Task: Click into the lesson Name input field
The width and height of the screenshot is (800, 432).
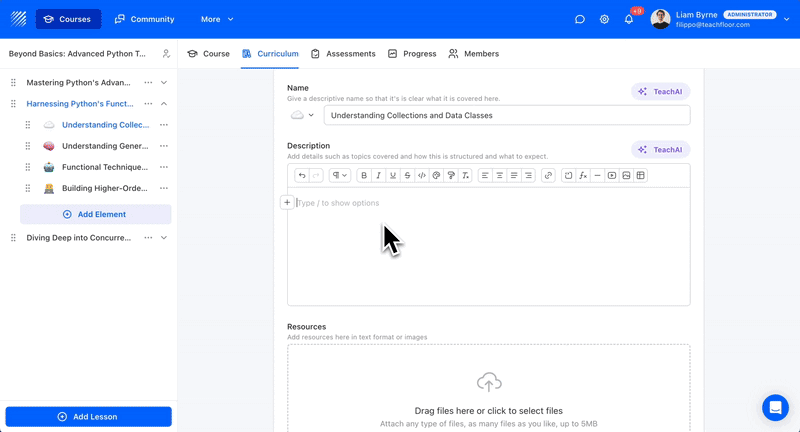Action: click(506, 115)
